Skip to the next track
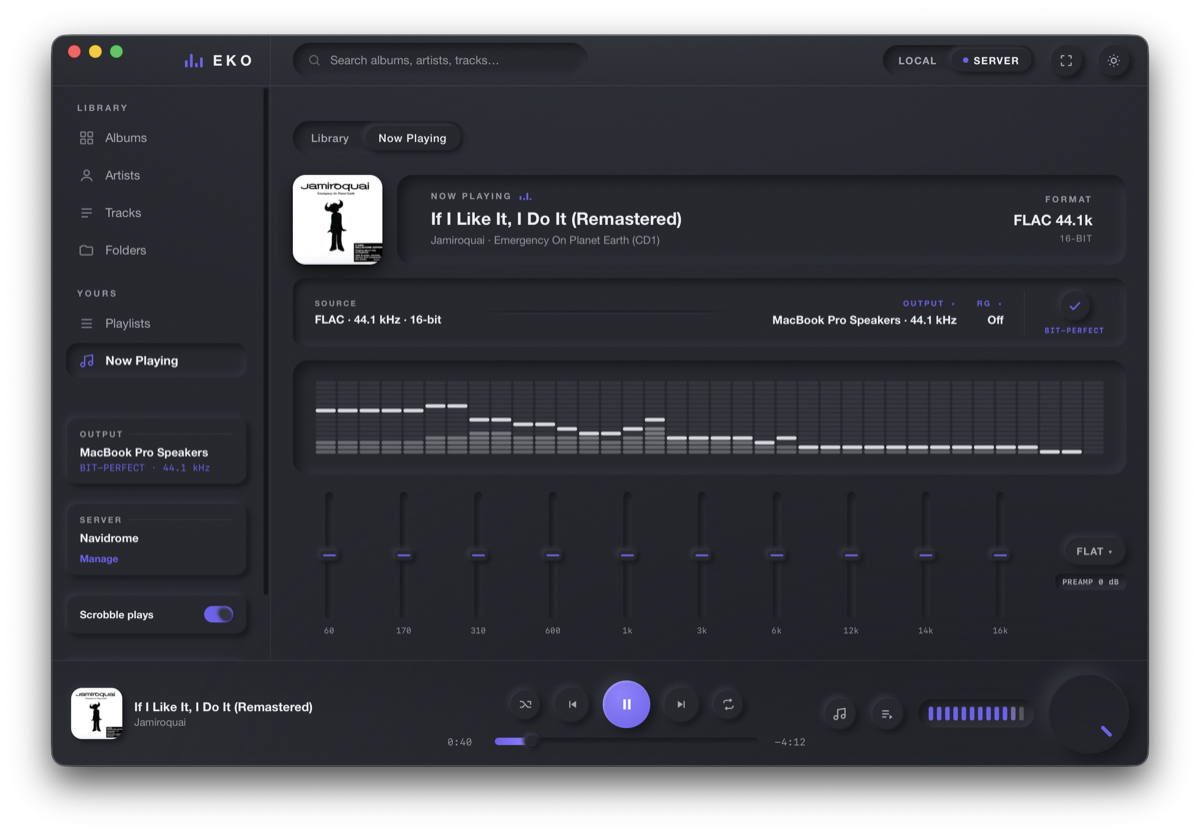Viewport: 1200px width, 834px height. 681,704
